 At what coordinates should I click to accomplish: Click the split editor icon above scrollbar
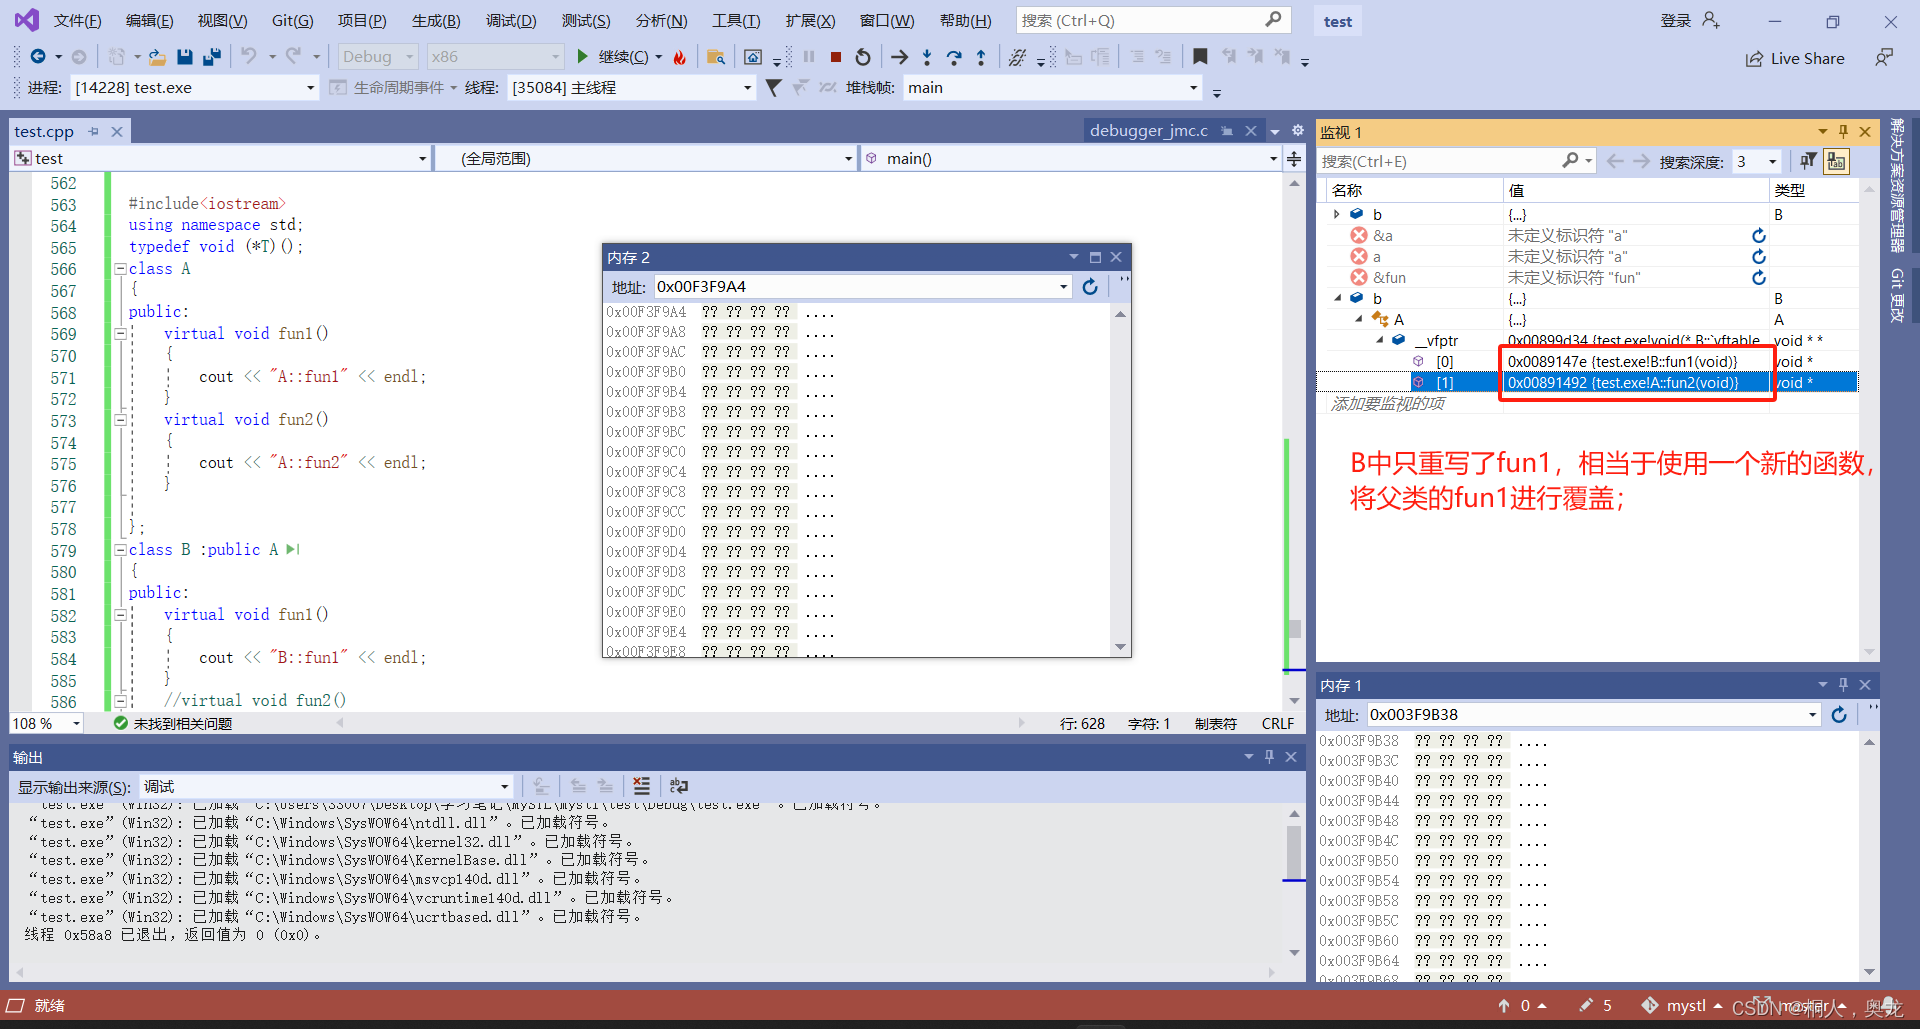[1294, 159]
